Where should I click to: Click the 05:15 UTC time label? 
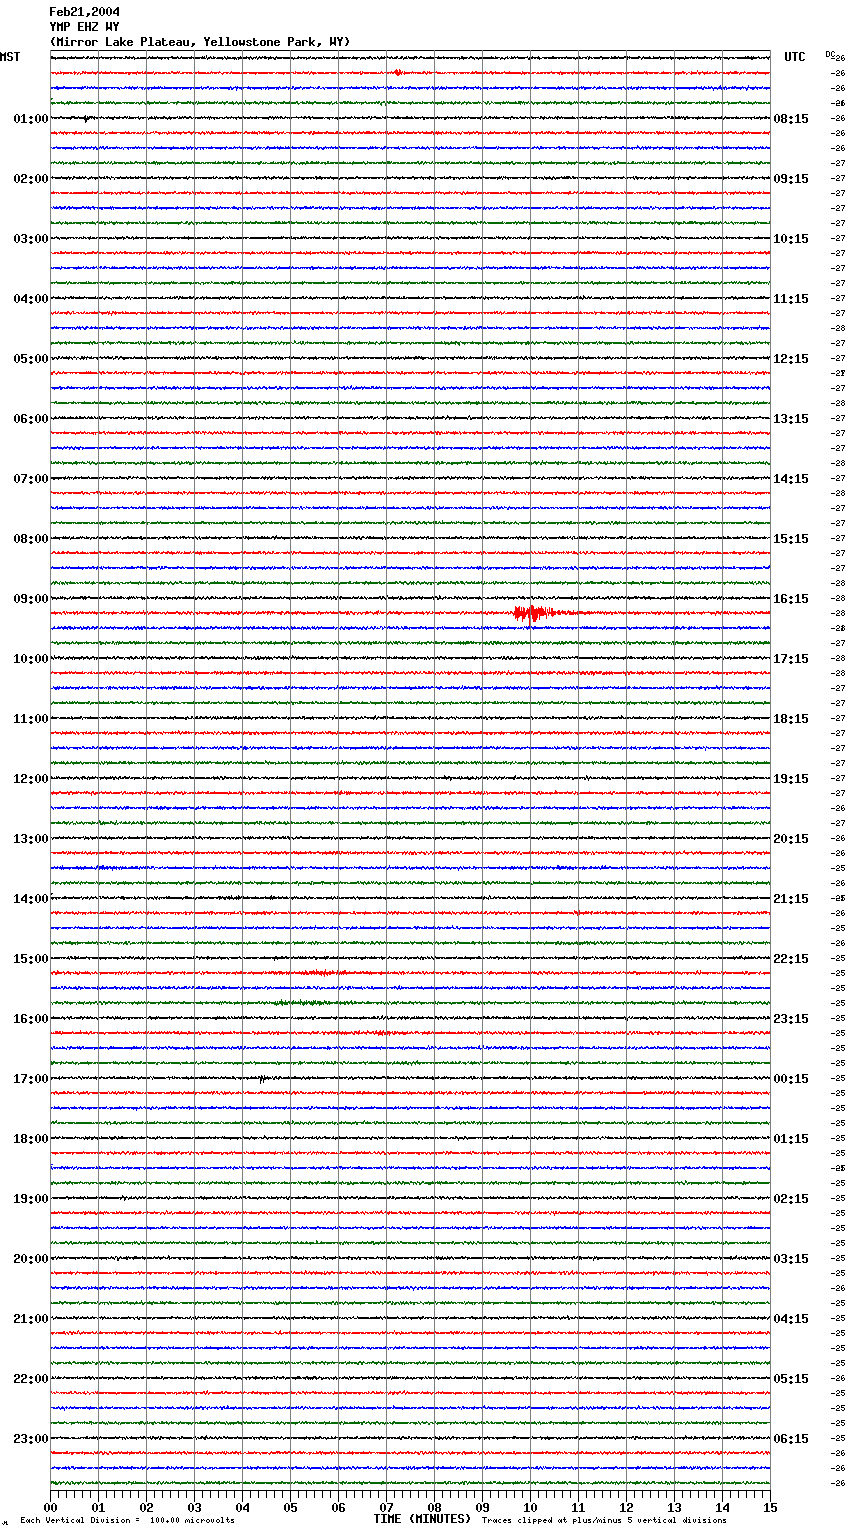(791, 1379)
